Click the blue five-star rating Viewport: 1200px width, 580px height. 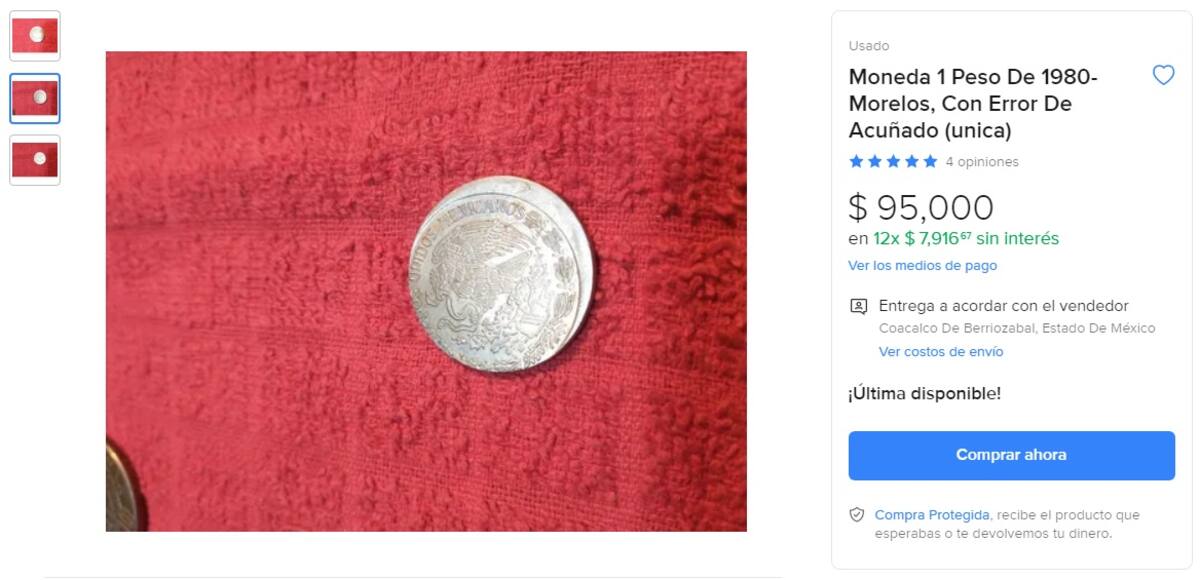point(893,161)
